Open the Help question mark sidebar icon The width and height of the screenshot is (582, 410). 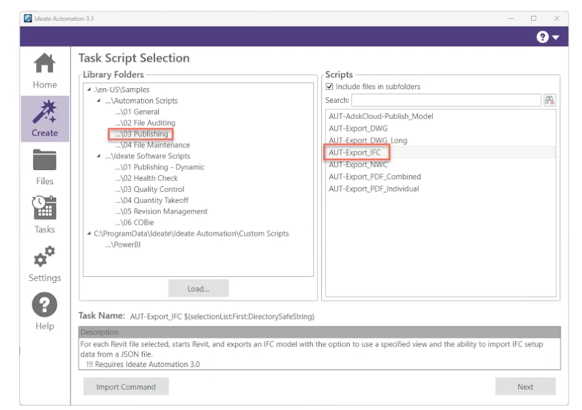(45, 305)
